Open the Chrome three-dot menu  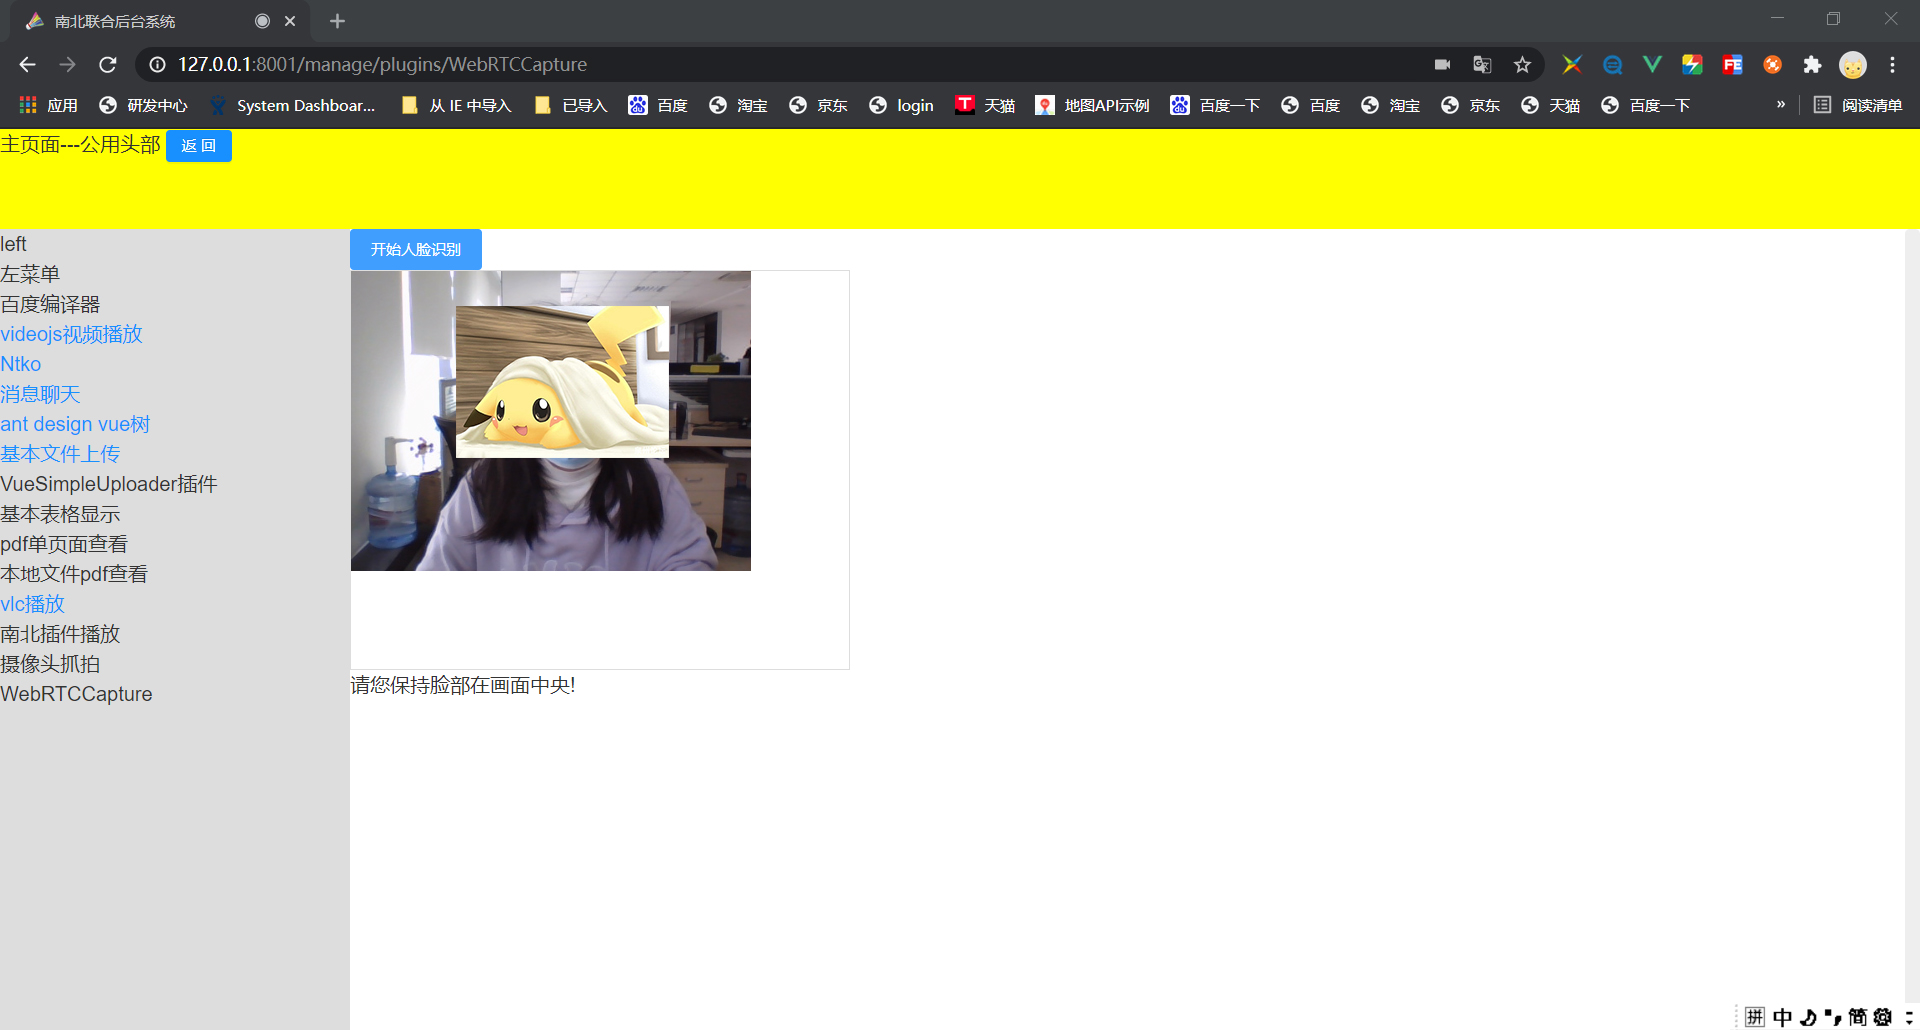click(x=1892, y=65)
